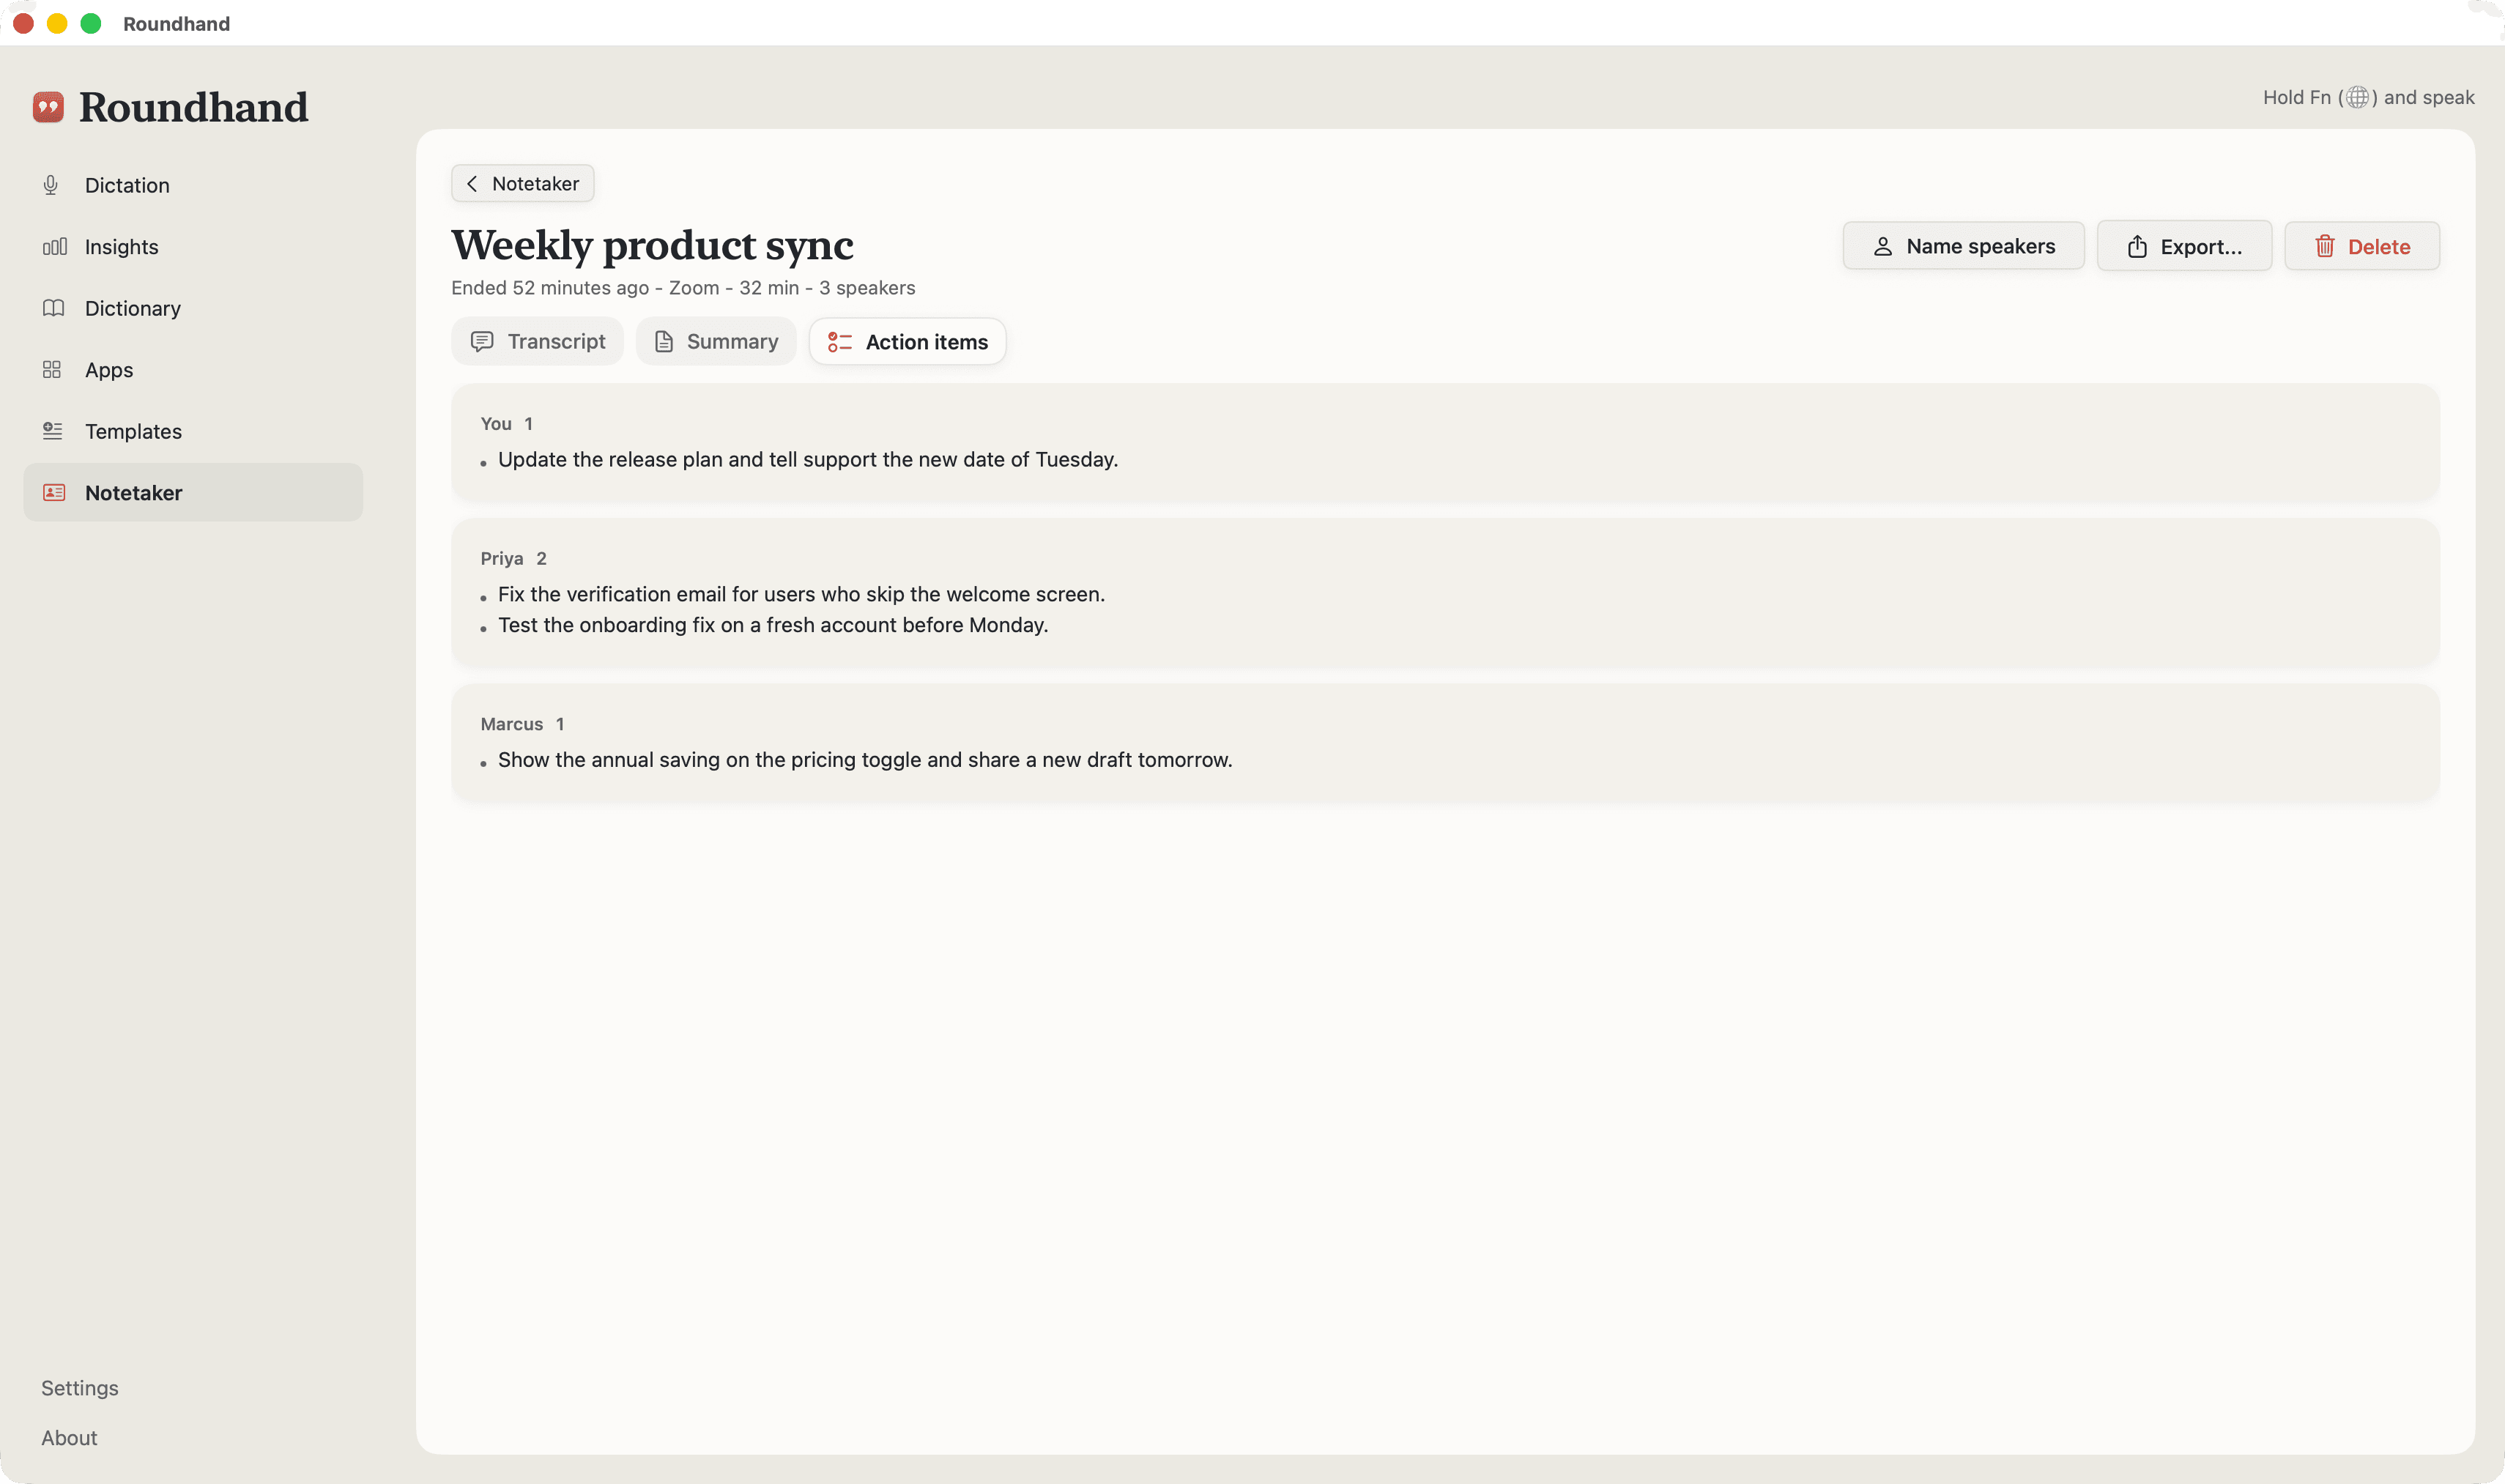
Task: Open About at the sidebar bottom
Action: tap(69, 1437)
